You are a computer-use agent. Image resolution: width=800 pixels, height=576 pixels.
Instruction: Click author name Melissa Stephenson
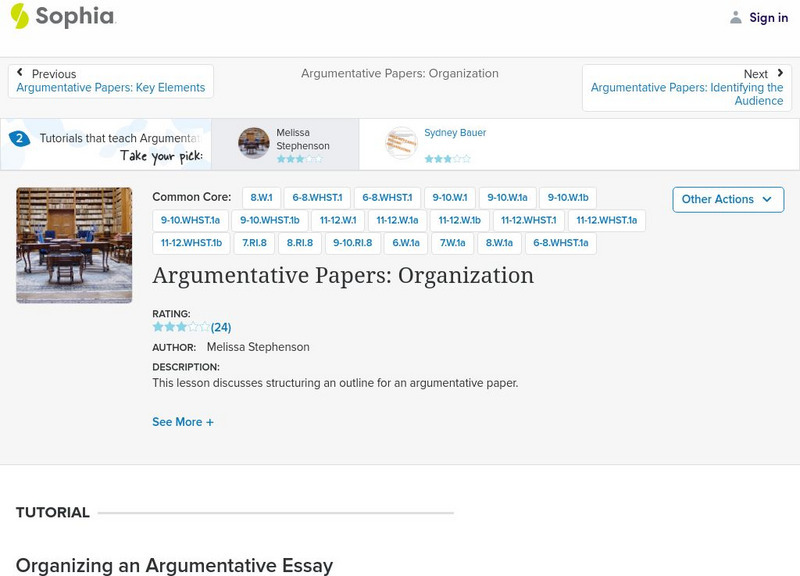click(258, 347)
